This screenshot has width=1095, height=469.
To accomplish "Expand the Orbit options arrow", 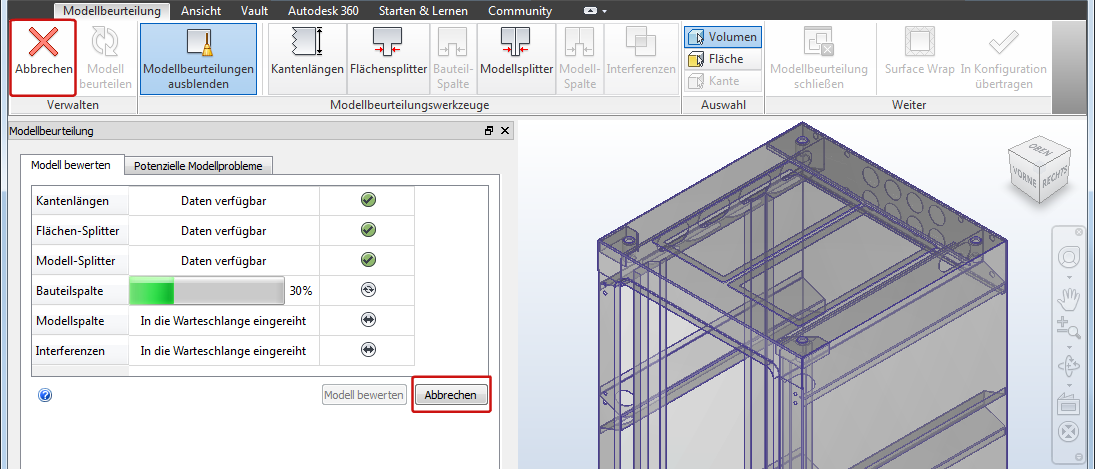I will pyautogui.click(x=1068, y=385).
